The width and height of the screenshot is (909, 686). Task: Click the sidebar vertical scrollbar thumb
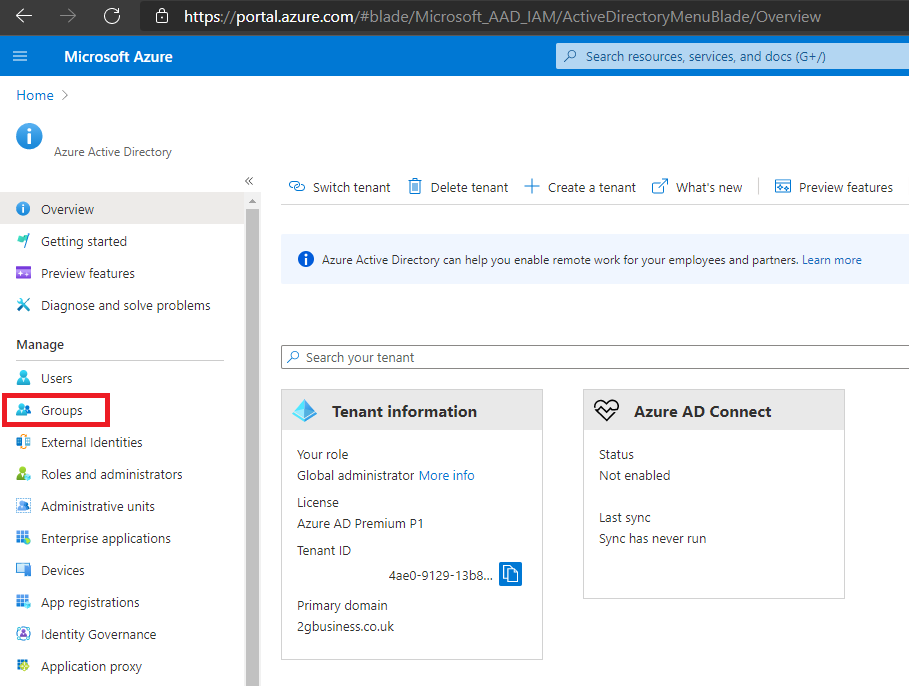[x=252, y=447]
